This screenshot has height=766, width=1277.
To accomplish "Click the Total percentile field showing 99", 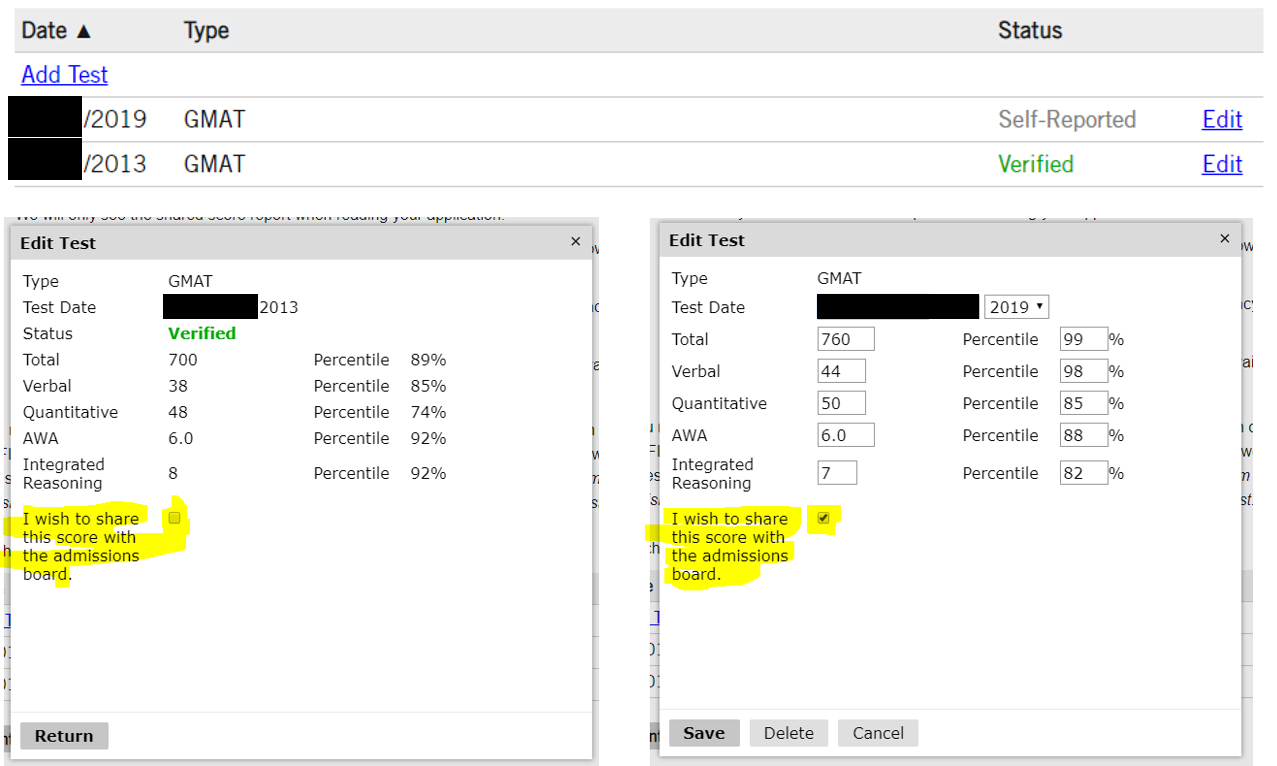I will point(1083,339).
